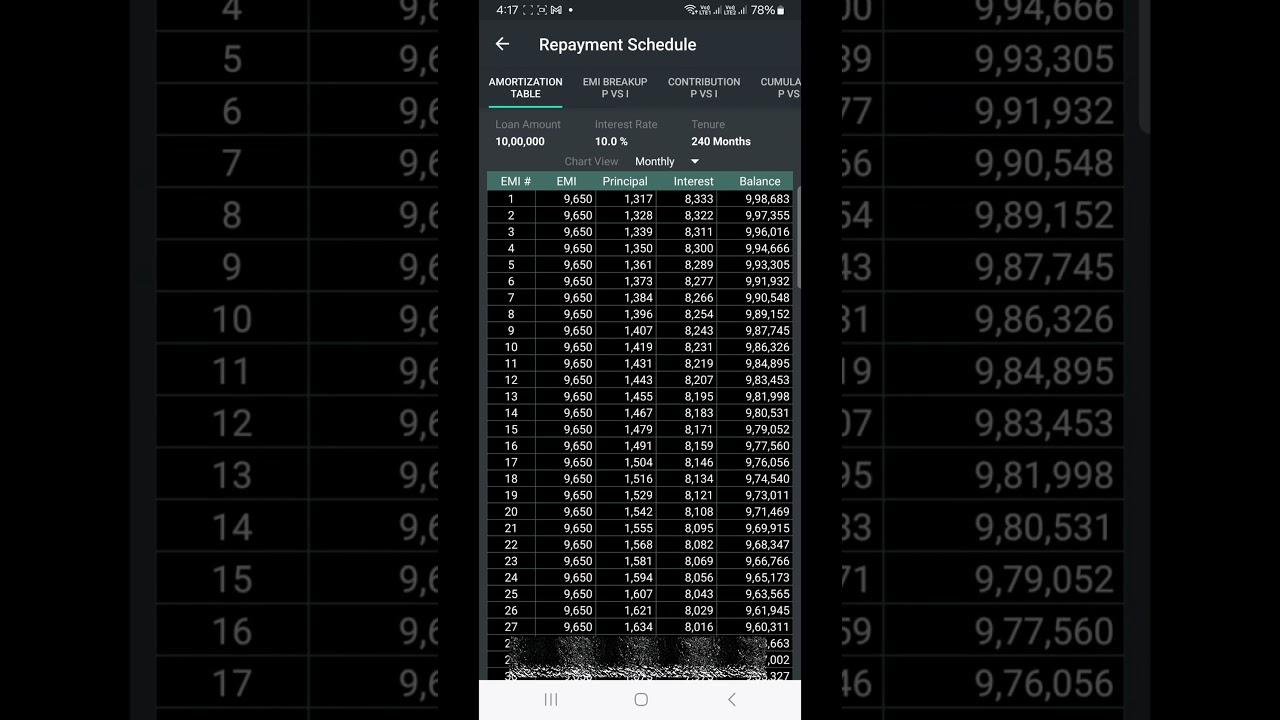This screenshot has height=720, width=1280.
Task: Open the Cumulative P vs I tab
Action: tap(781, 88)
